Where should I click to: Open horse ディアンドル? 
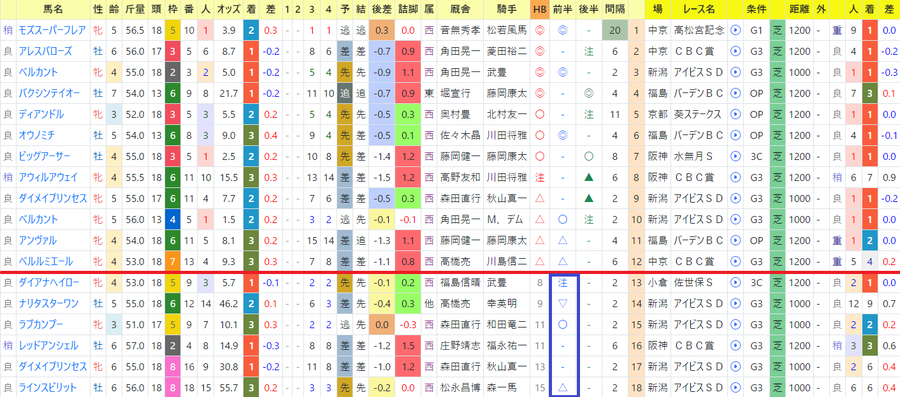[x=41, y=114]
